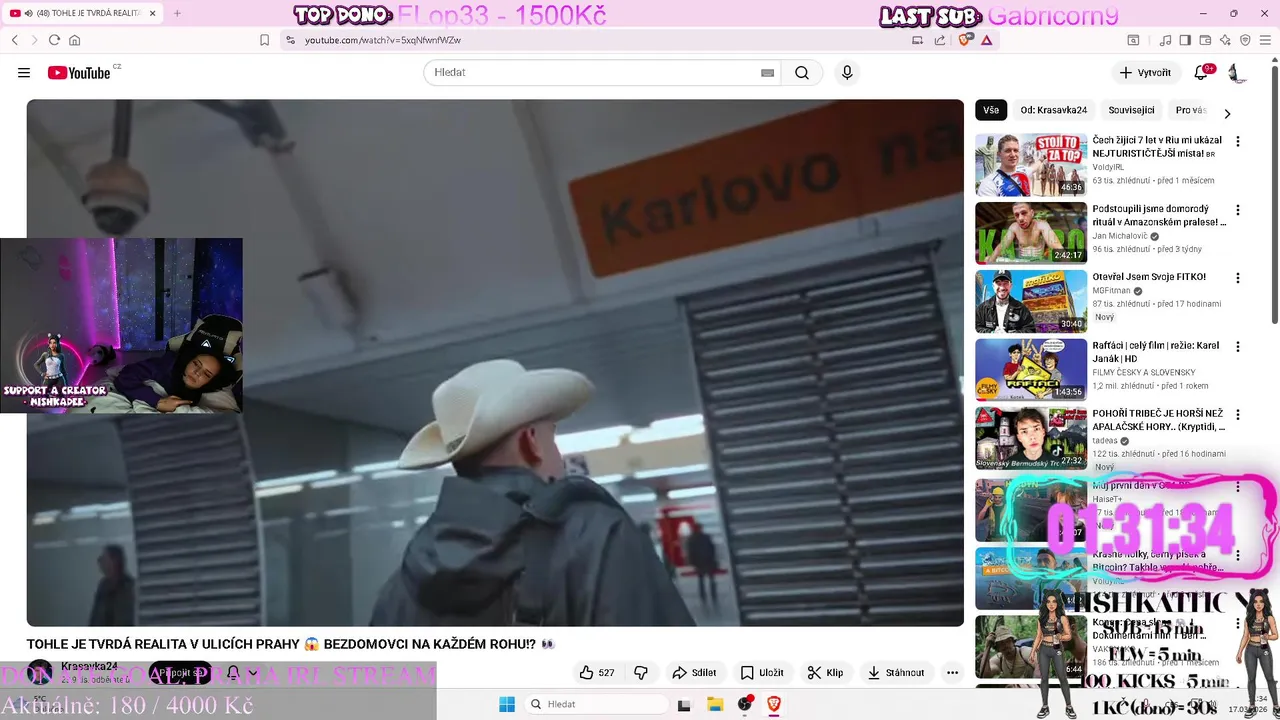Click the Sdílet share button
Screen dimensions: 1280x720
694,673
